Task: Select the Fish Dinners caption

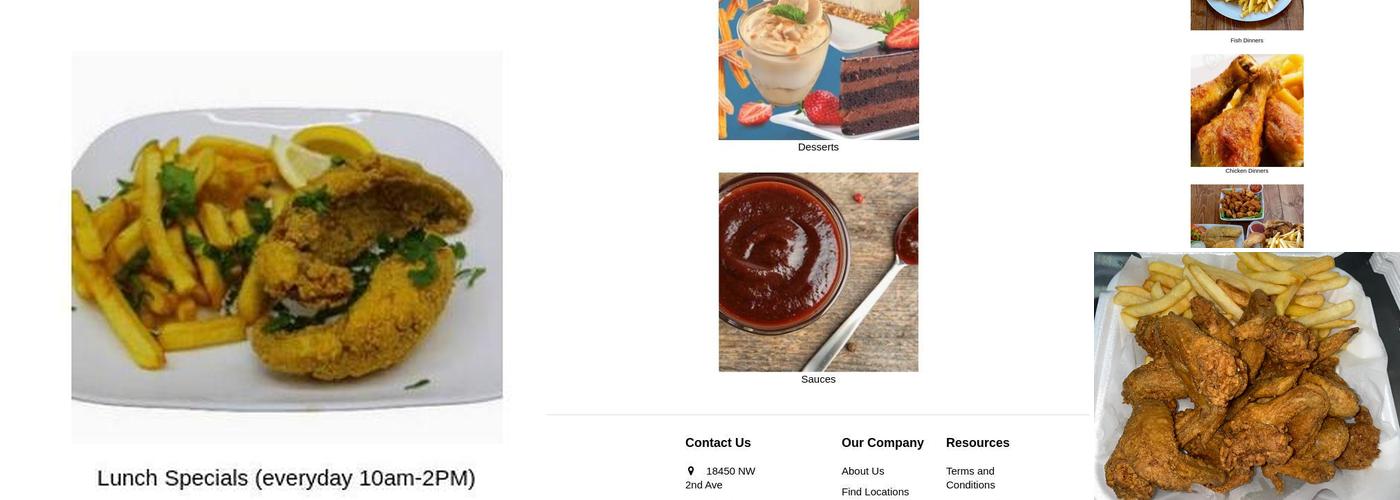Action: 1247,41
